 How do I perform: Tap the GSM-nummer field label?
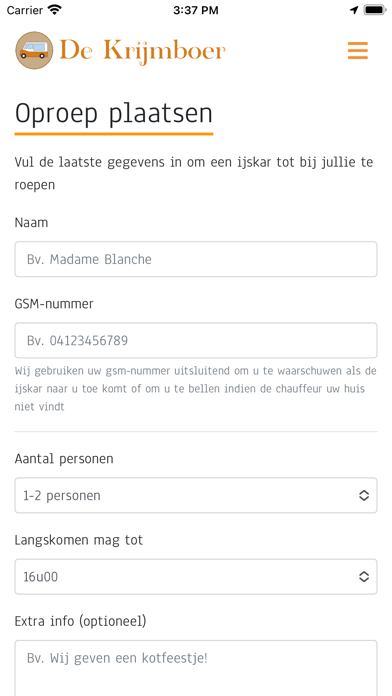click(x=54, y=304)
